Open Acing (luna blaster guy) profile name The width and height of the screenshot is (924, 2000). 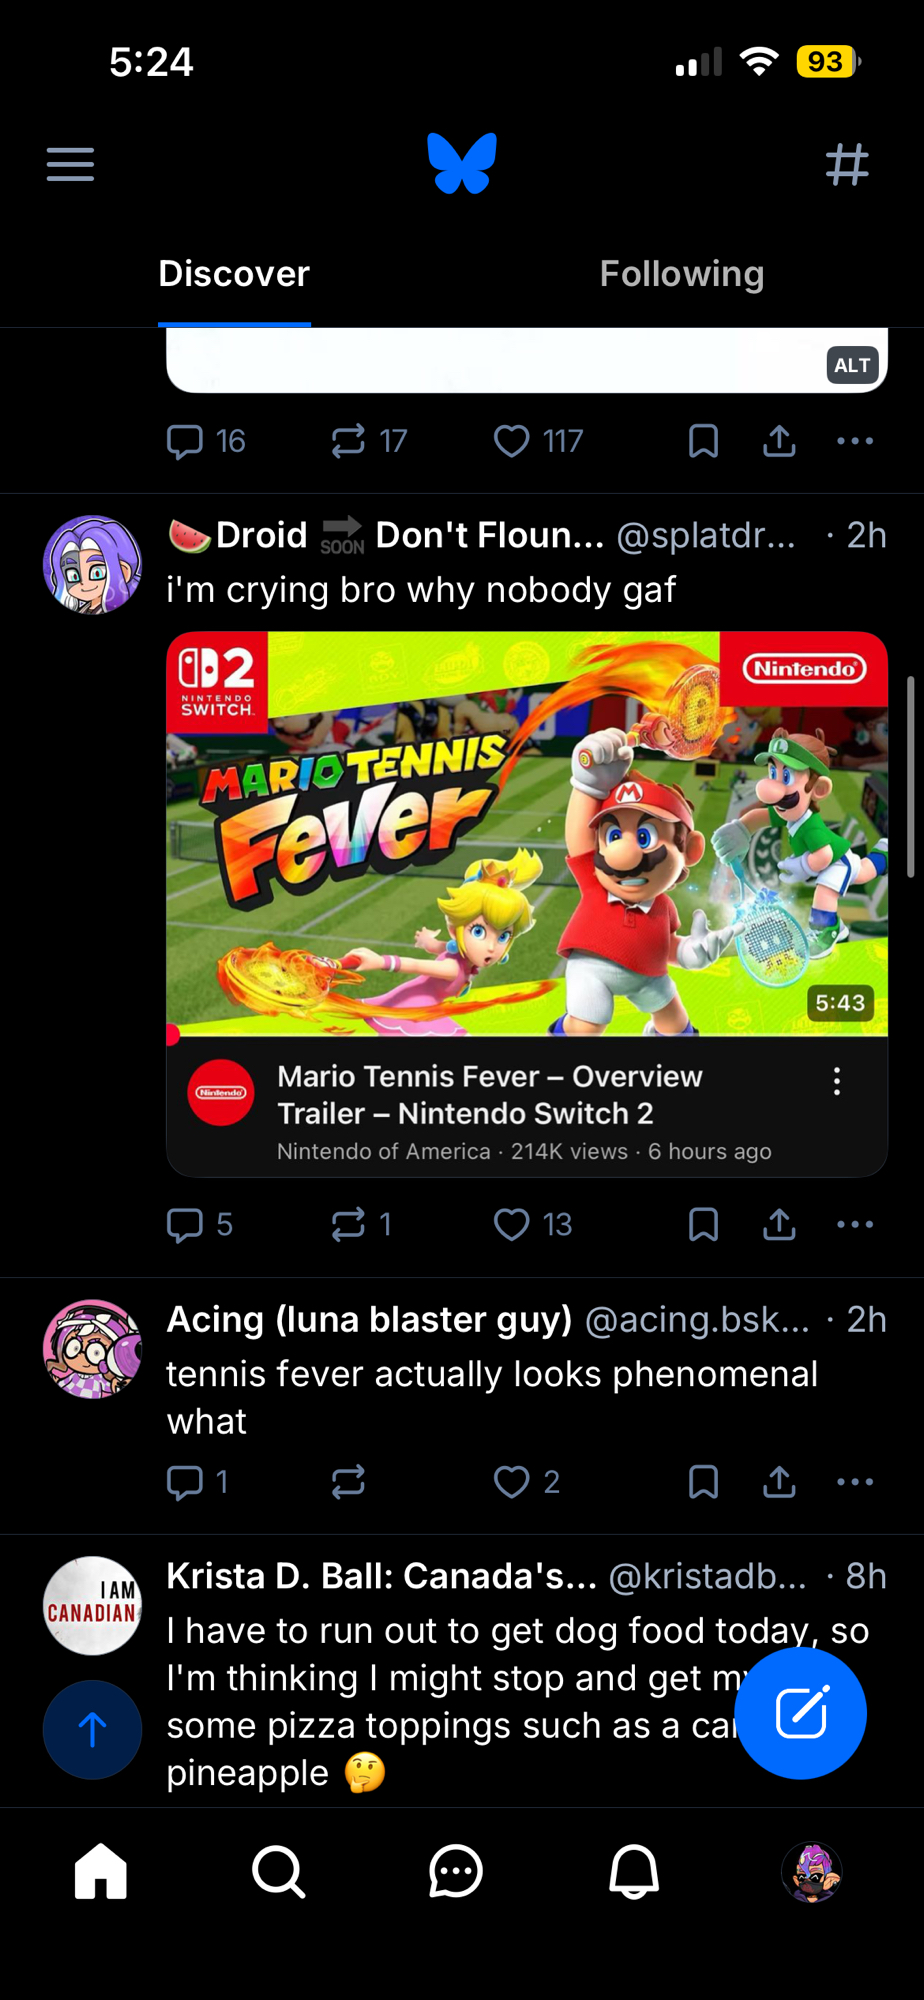tap(369, 1319)
